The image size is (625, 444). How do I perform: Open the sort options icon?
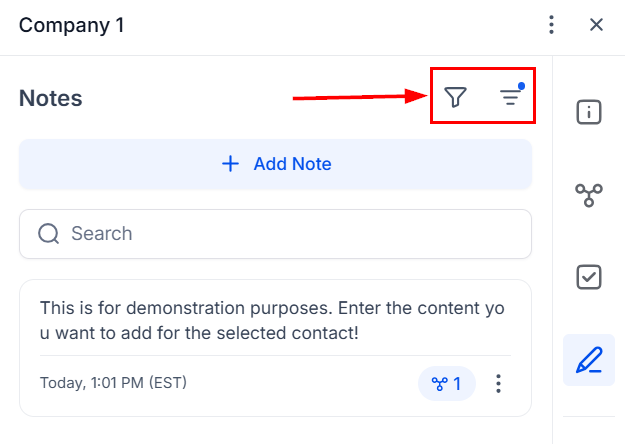point(510,97)
